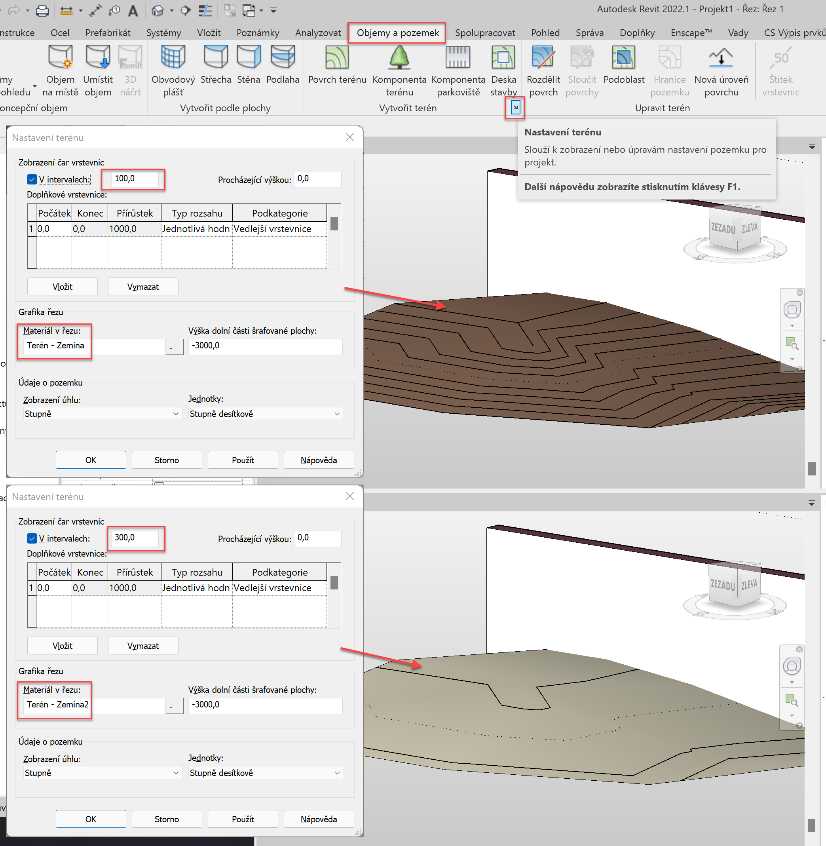Click Vložit button in upper dialog
This screenshot has width=826, height=846.
(63, 286)
